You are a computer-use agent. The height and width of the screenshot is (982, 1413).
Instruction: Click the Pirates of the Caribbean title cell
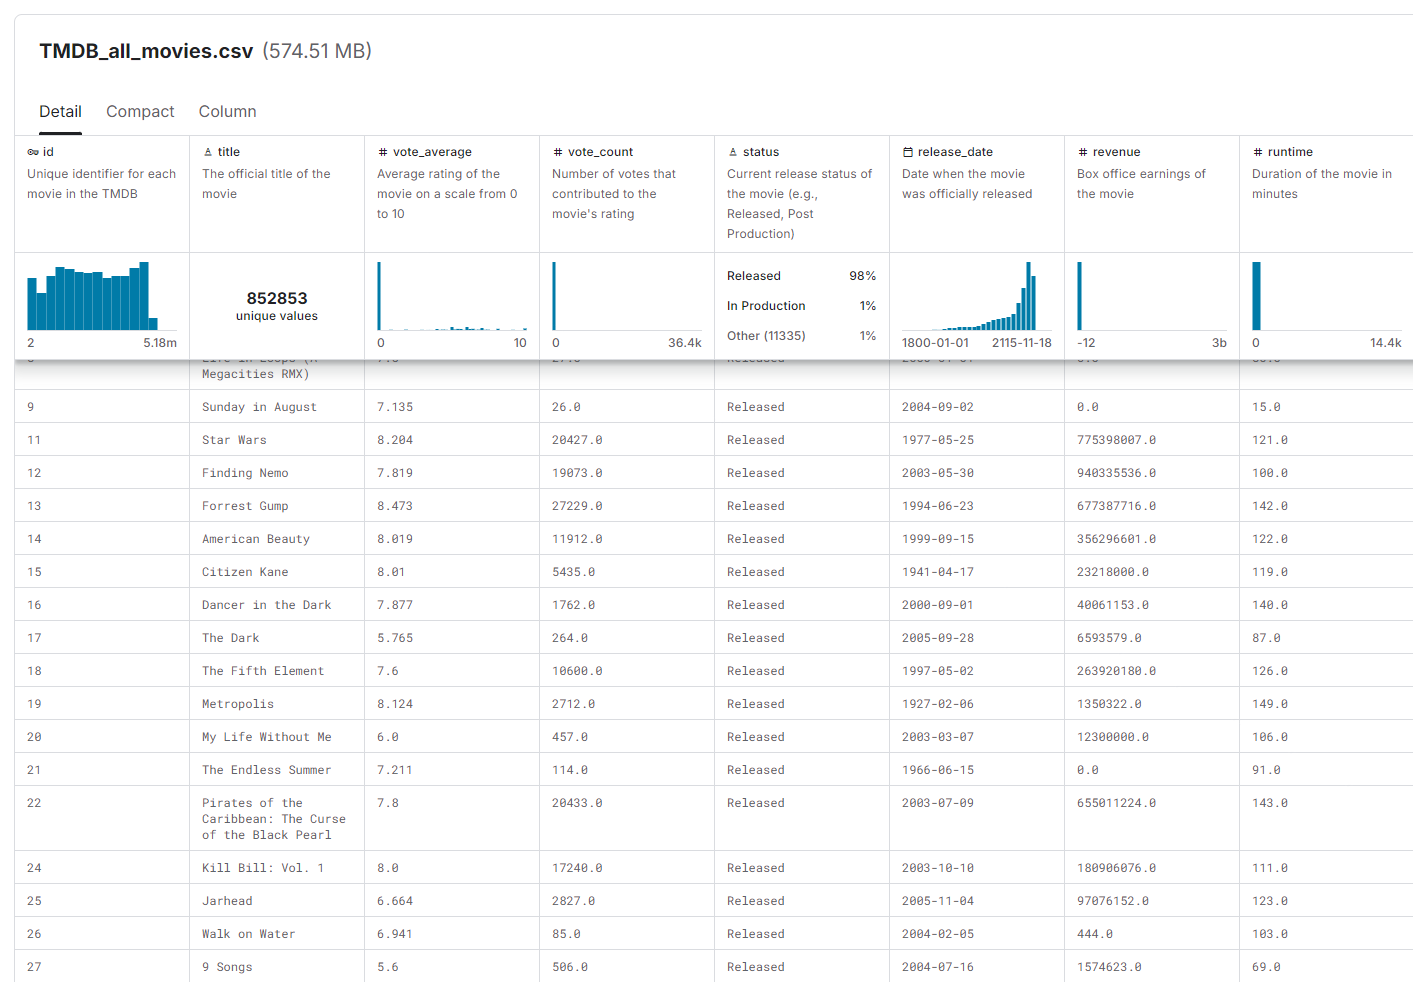pyautogui.click(x=274, y=819)
